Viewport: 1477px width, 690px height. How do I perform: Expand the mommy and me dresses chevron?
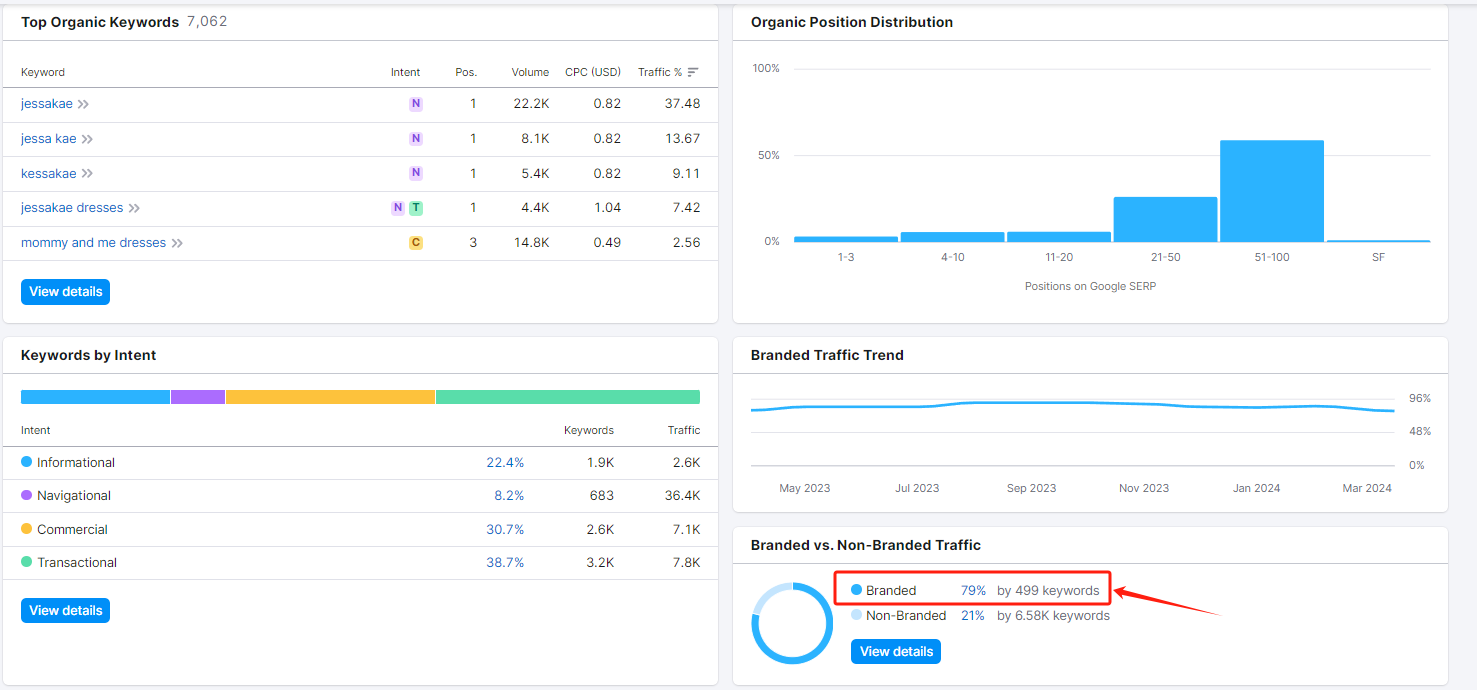coord(177,243)
